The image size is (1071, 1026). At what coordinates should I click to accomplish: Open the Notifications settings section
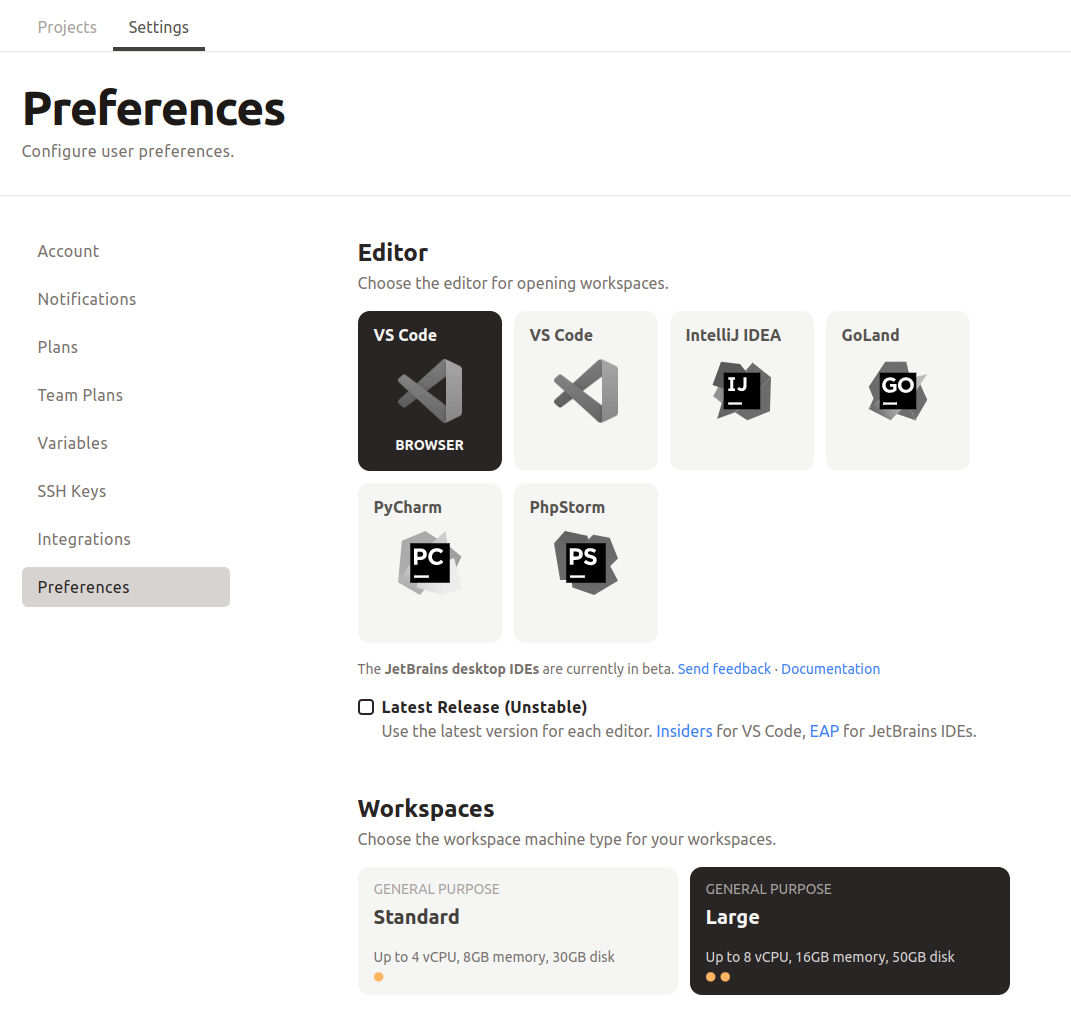87,299
